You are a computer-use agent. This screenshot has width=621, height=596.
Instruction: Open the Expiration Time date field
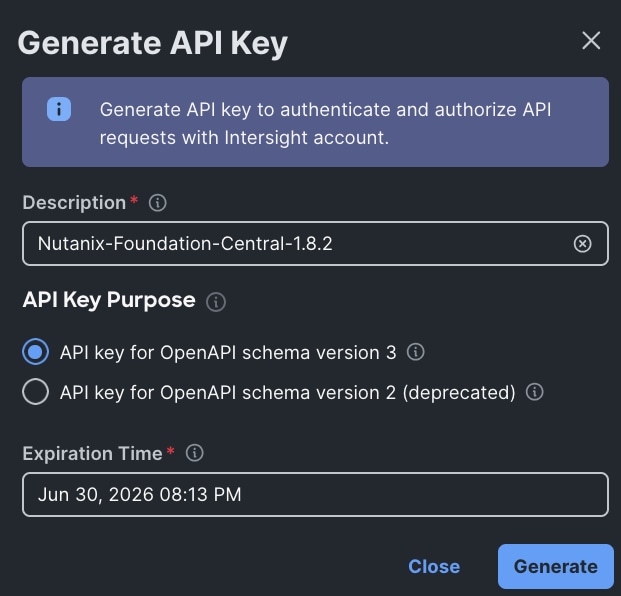(315, 494)
